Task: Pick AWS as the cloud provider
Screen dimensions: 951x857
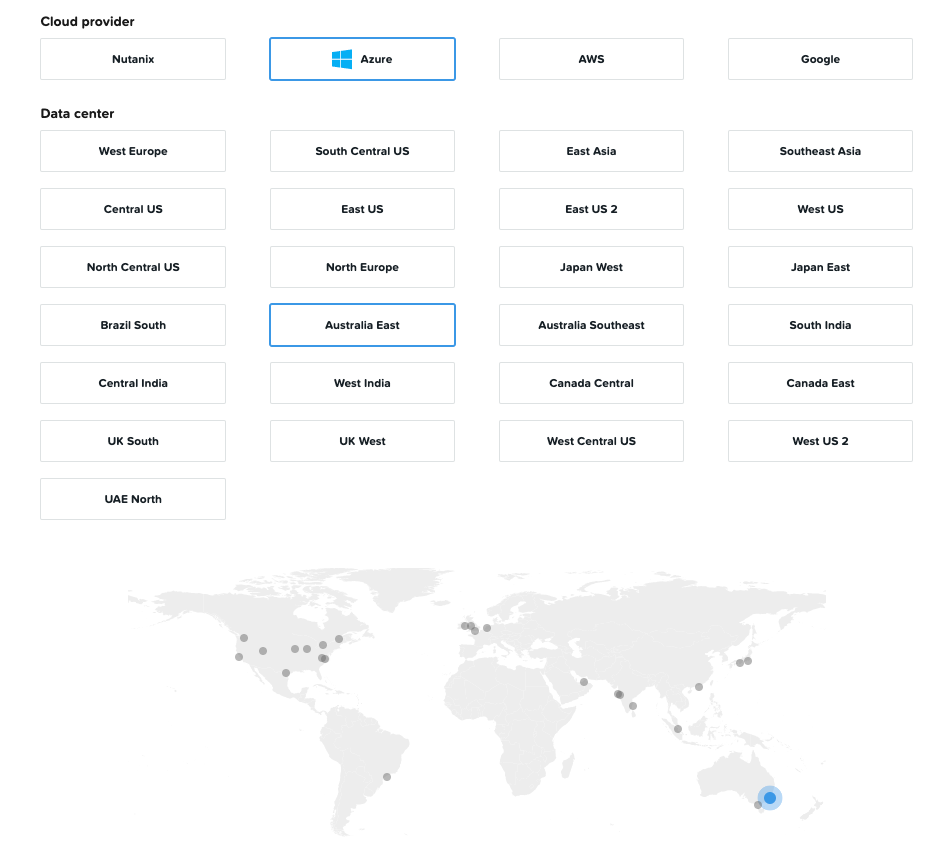Action: click(x=591, y=59)
